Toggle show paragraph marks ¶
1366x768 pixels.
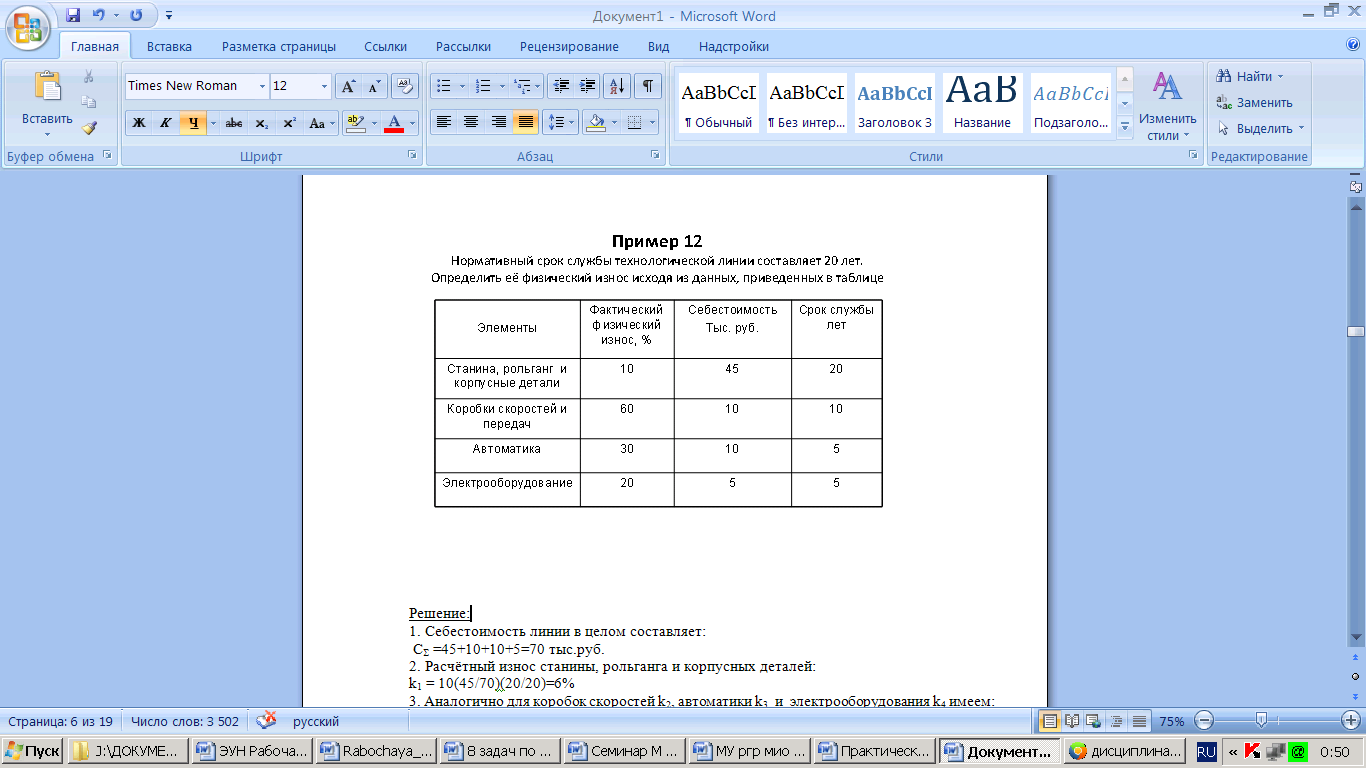[x=648, y=86]
